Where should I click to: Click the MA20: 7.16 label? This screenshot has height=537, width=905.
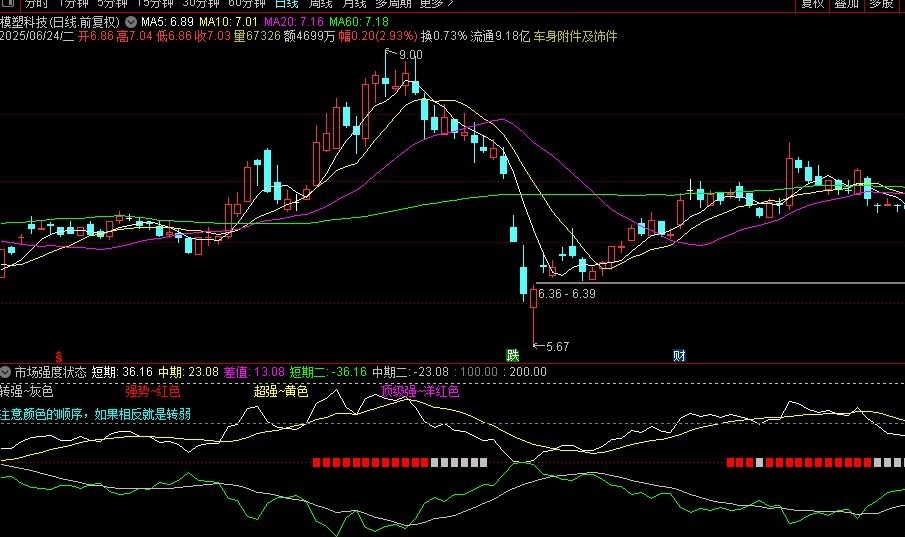click(x=294, y=22)
